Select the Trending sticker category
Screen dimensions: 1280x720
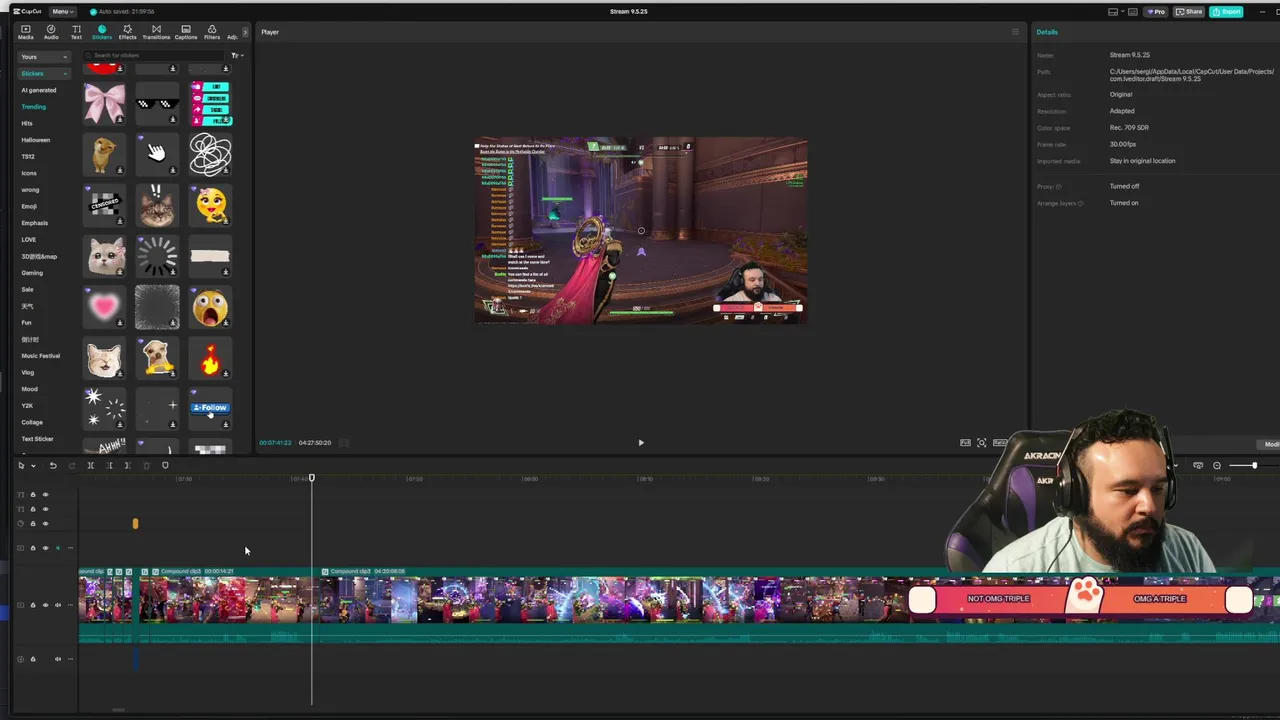pyautogui.click(x=34, y=107)
